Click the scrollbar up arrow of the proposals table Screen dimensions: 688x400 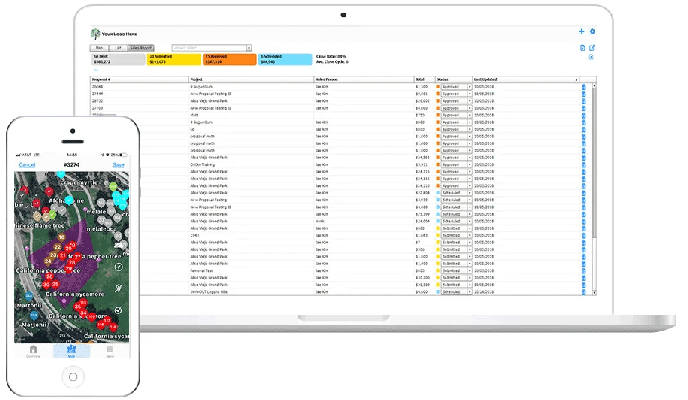(x=594, y=86)
